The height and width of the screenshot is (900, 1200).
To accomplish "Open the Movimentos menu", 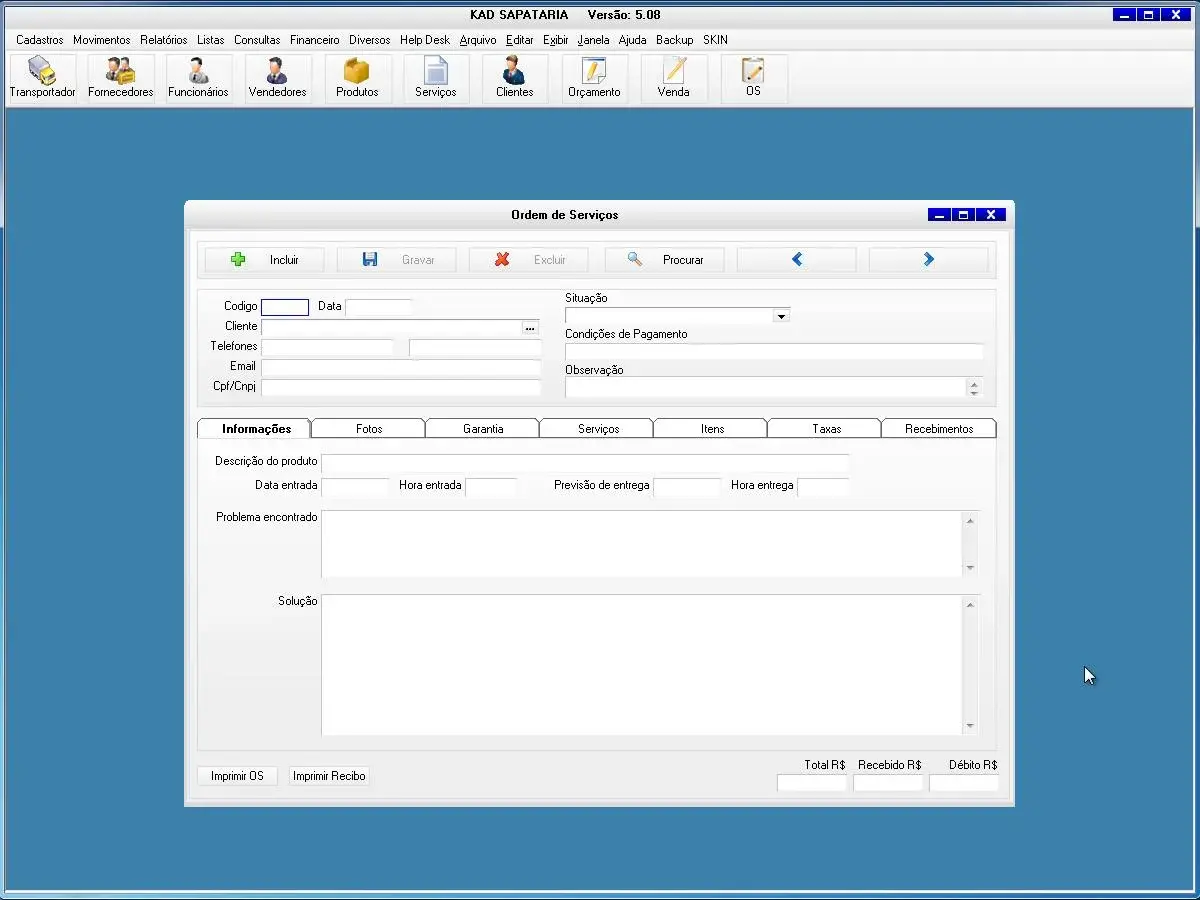I will (102, 40).
